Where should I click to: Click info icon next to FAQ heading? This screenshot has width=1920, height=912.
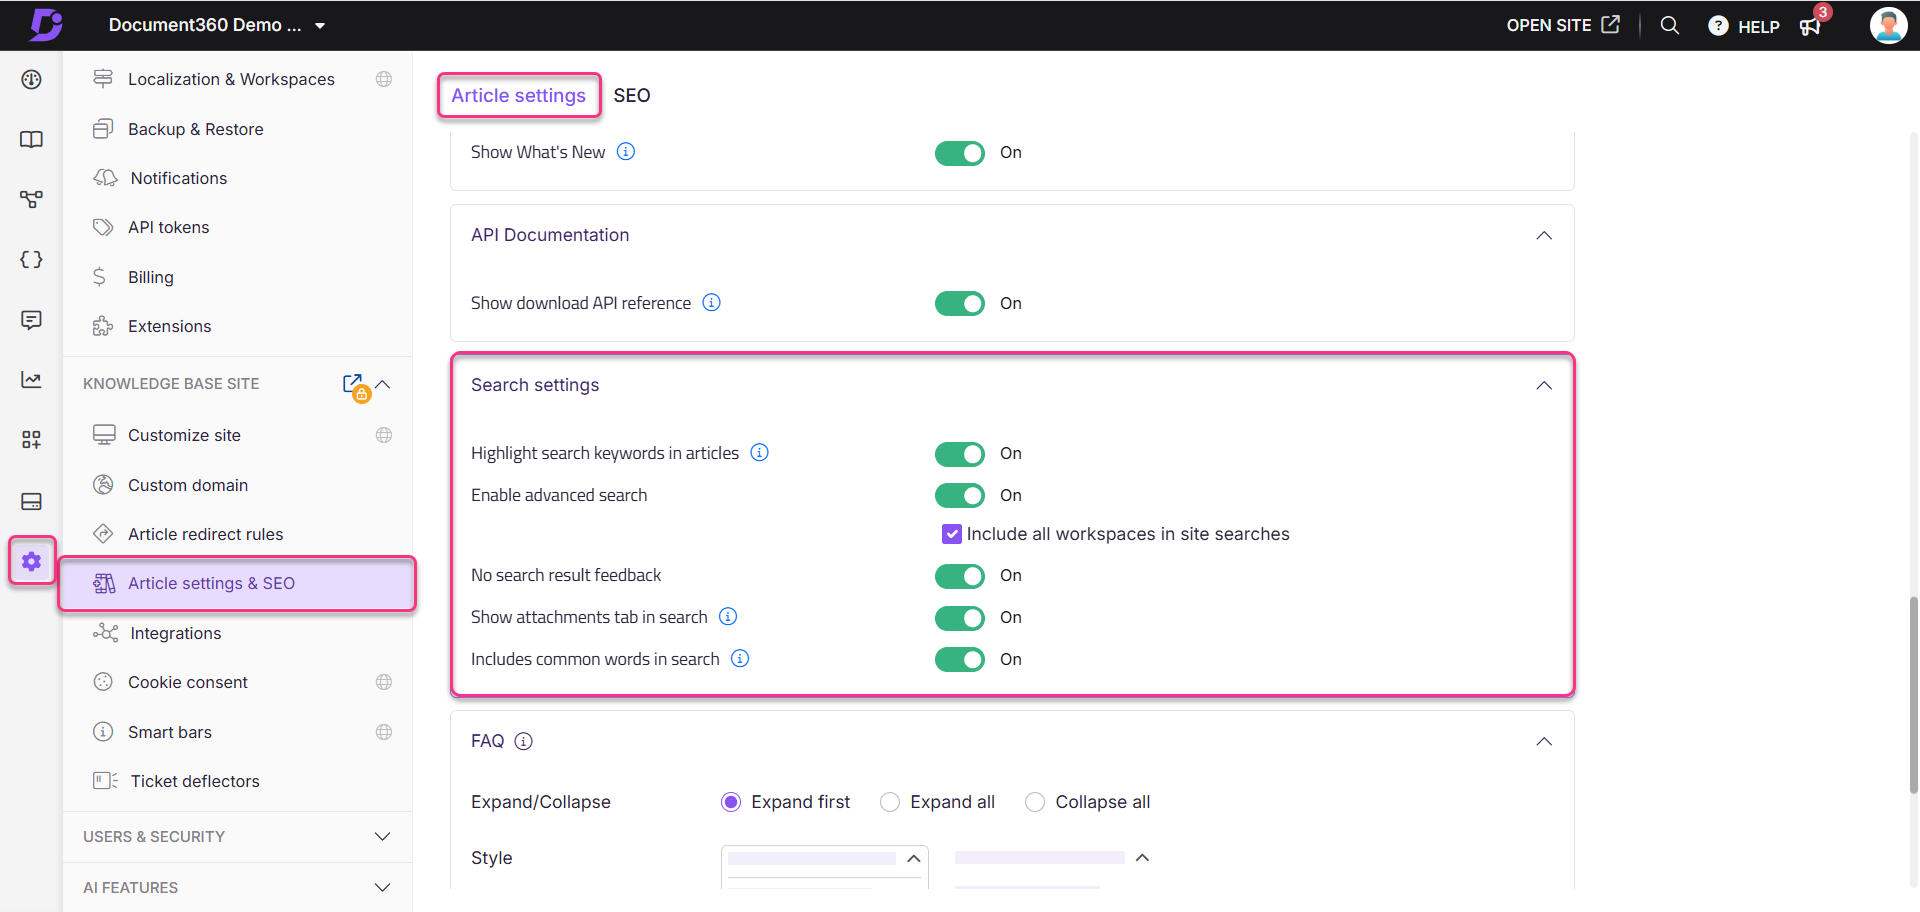(523, 741)
